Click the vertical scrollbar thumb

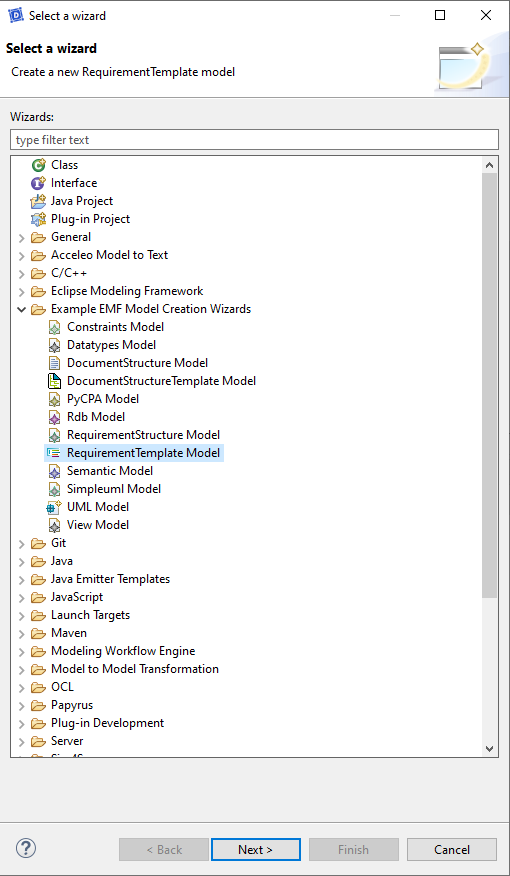489,385
